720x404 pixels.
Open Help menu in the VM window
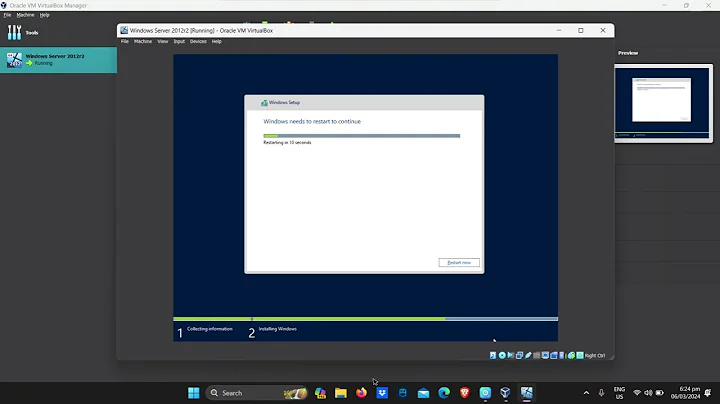coord(217,41)
